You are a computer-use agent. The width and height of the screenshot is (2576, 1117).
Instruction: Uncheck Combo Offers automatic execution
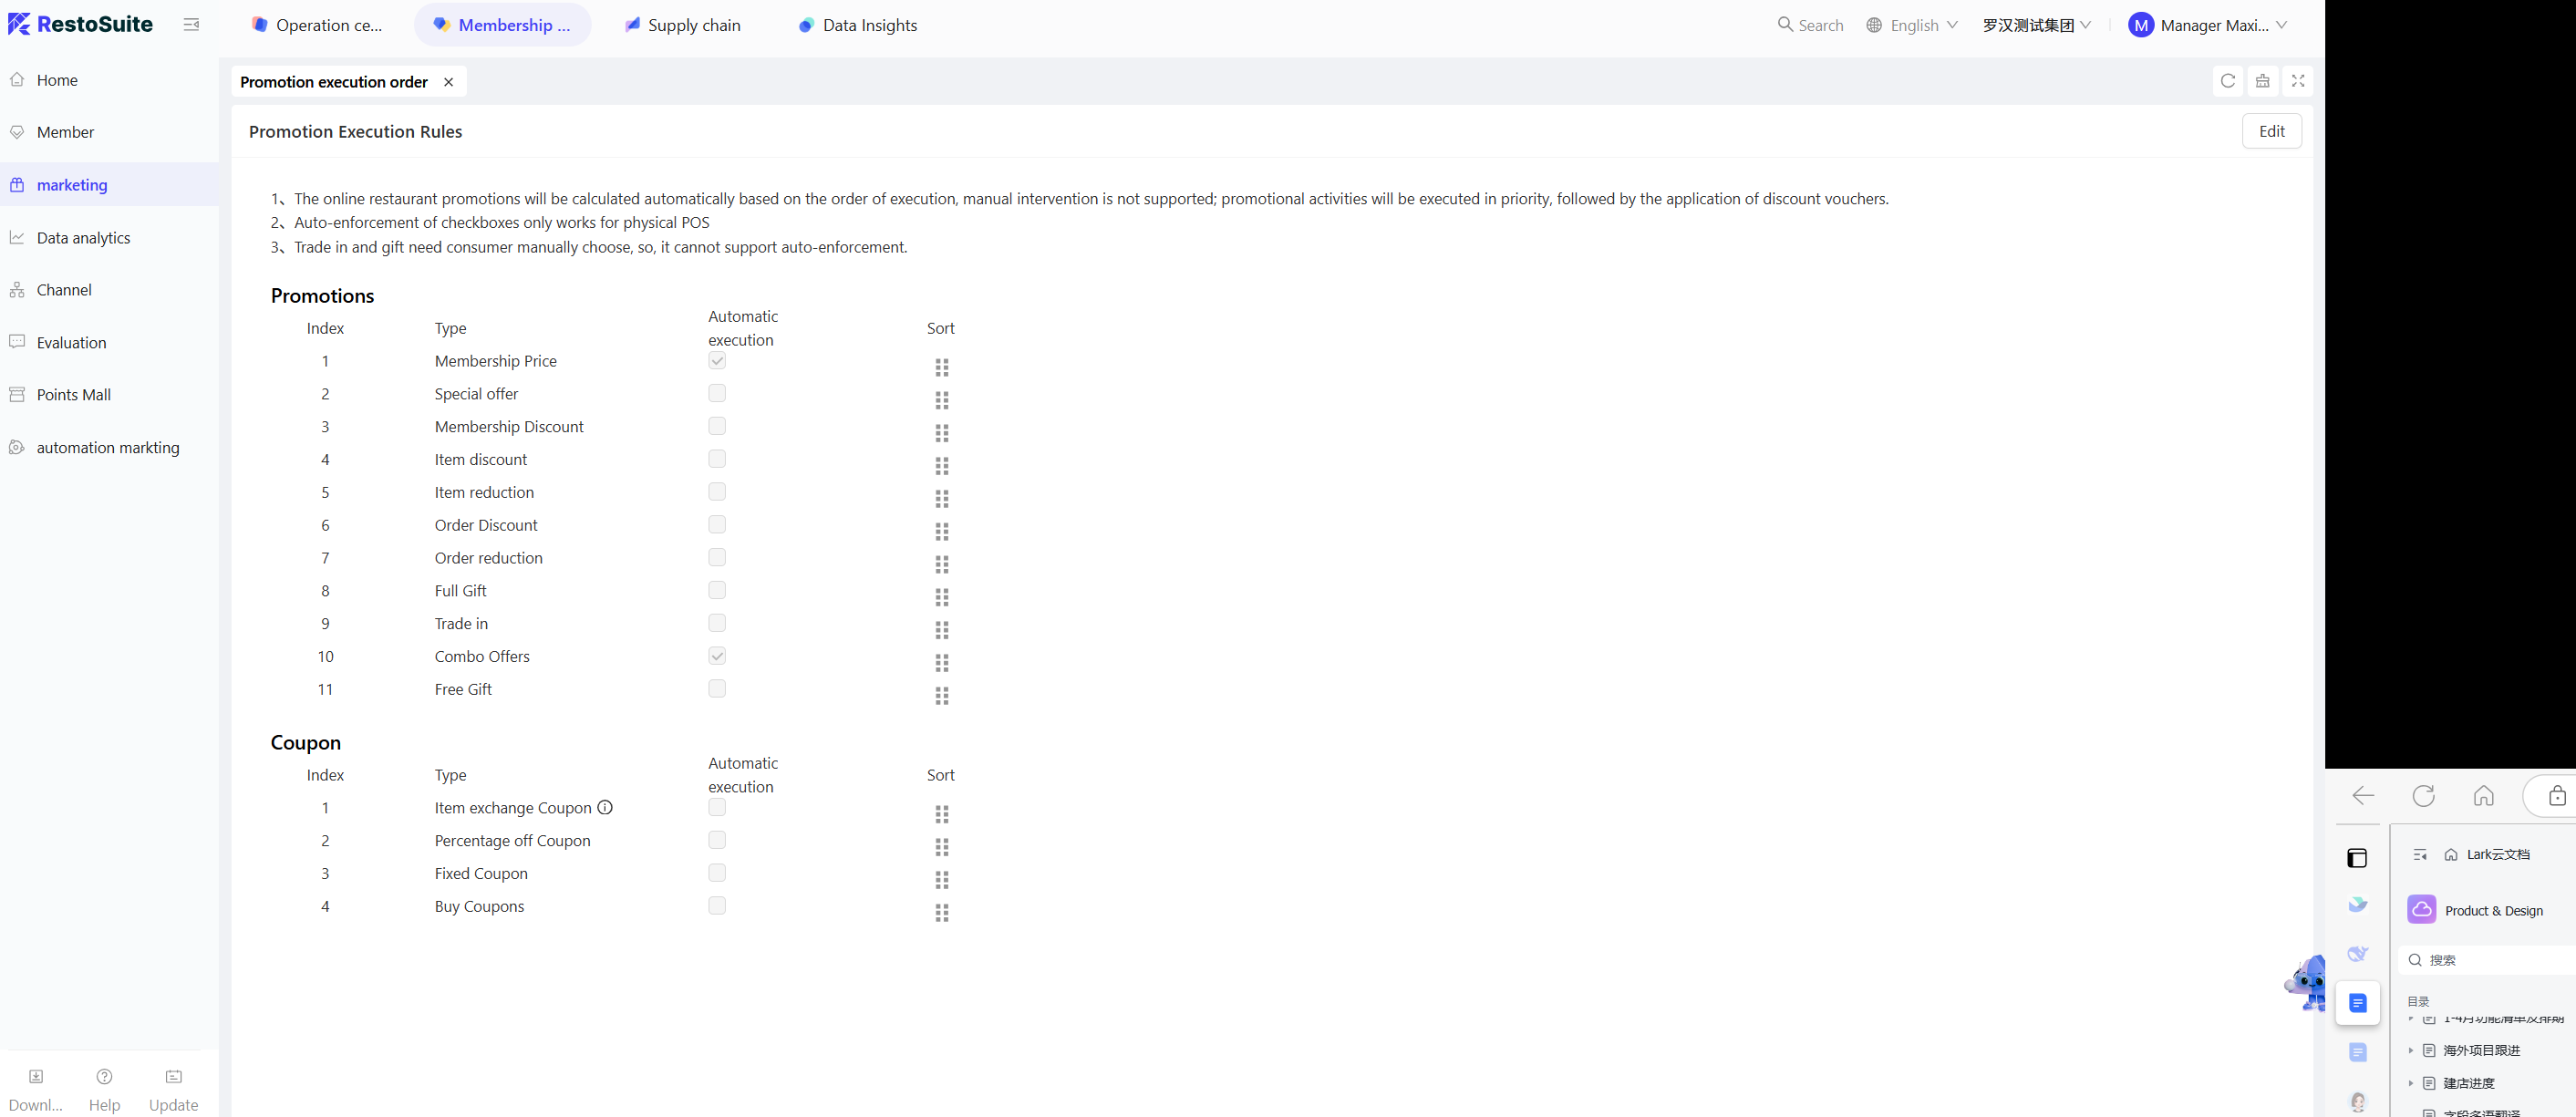[x=717, y=656]
